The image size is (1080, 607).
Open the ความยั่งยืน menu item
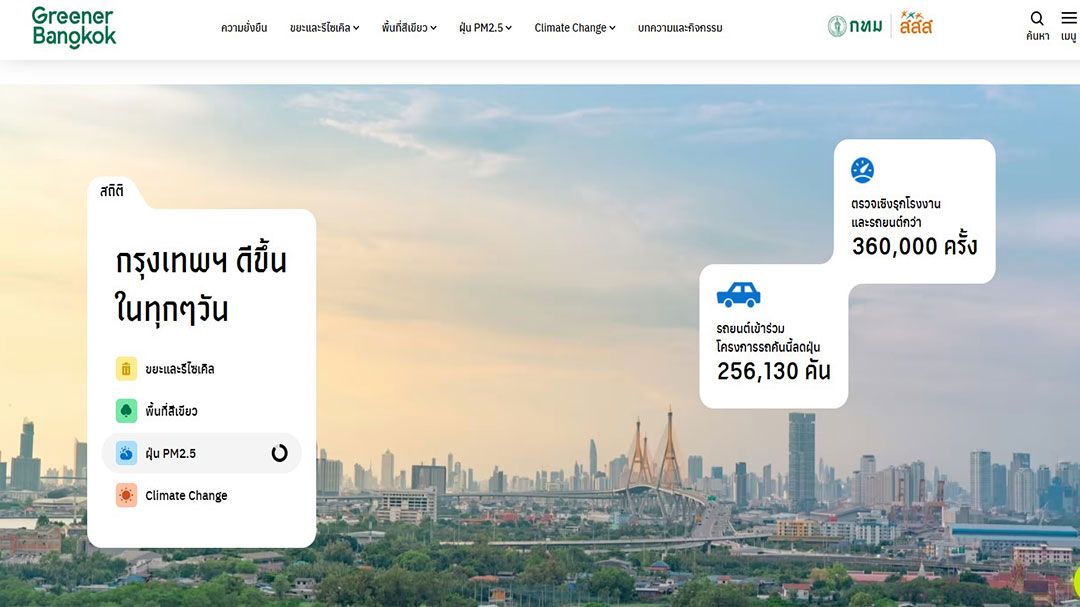click(244, 28)
